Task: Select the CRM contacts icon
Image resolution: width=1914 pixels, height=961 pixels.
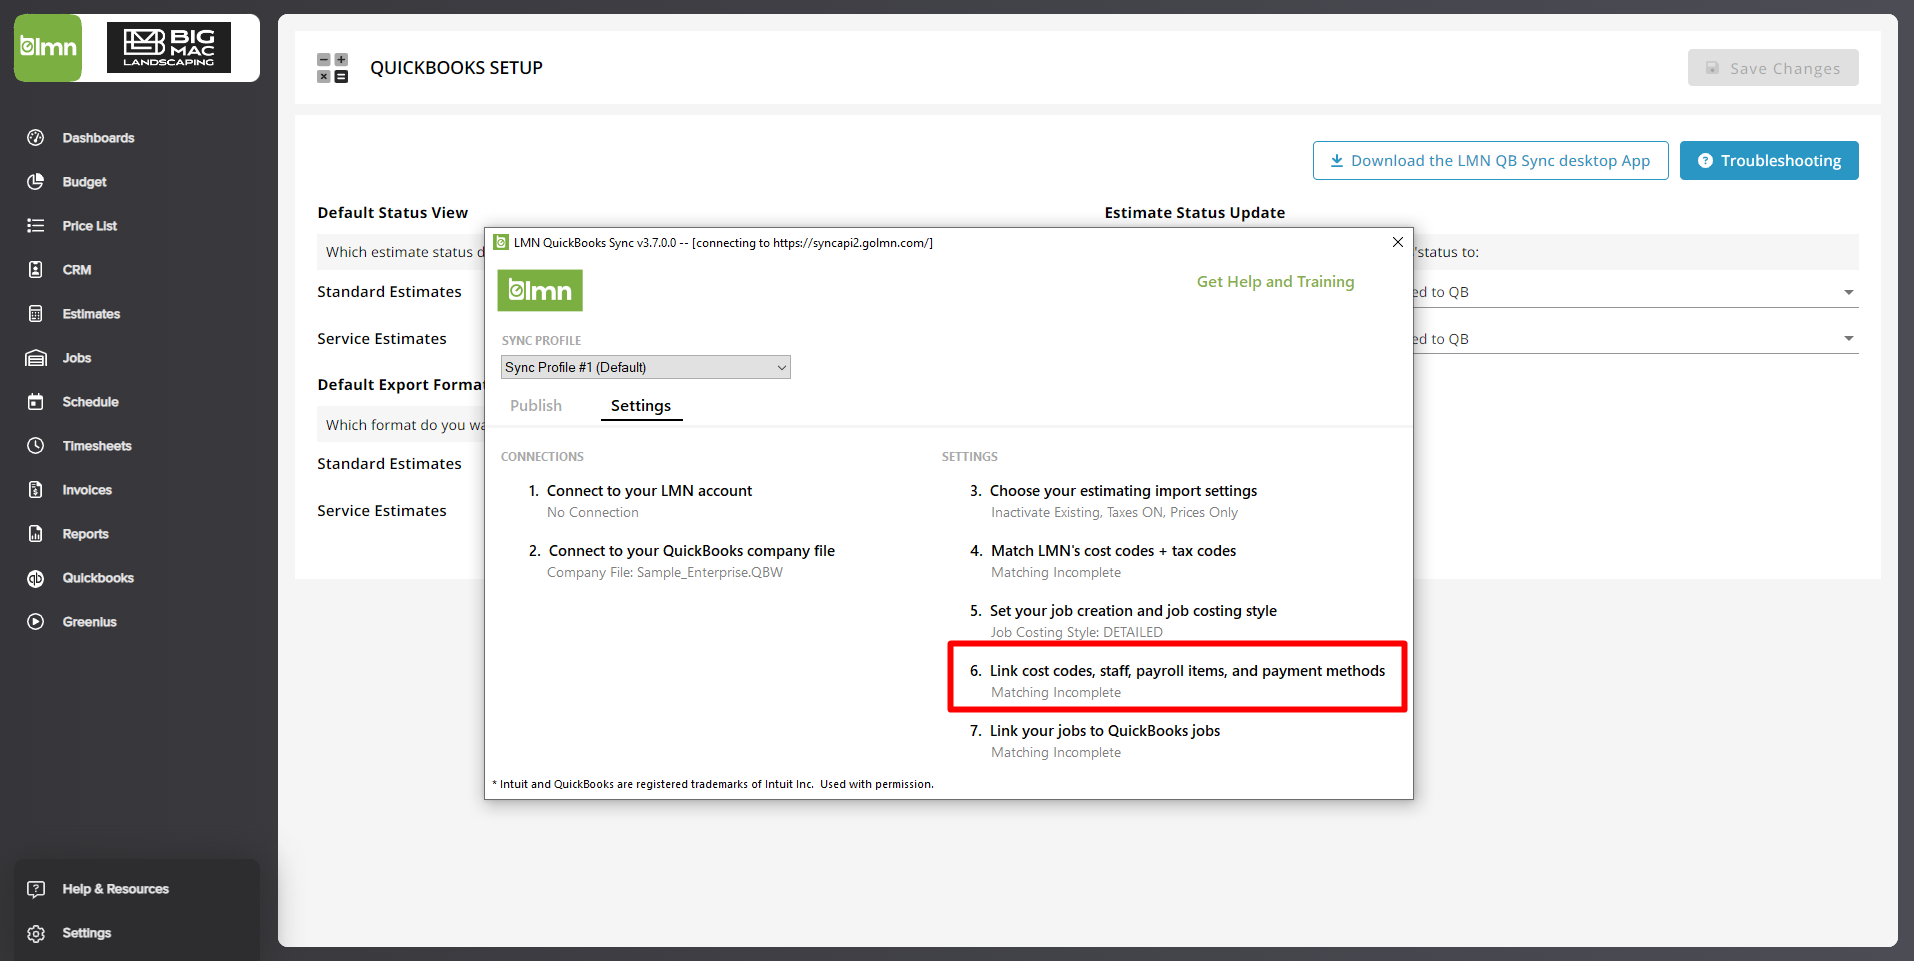Action: pyautogui.click(x=36, y=270)
